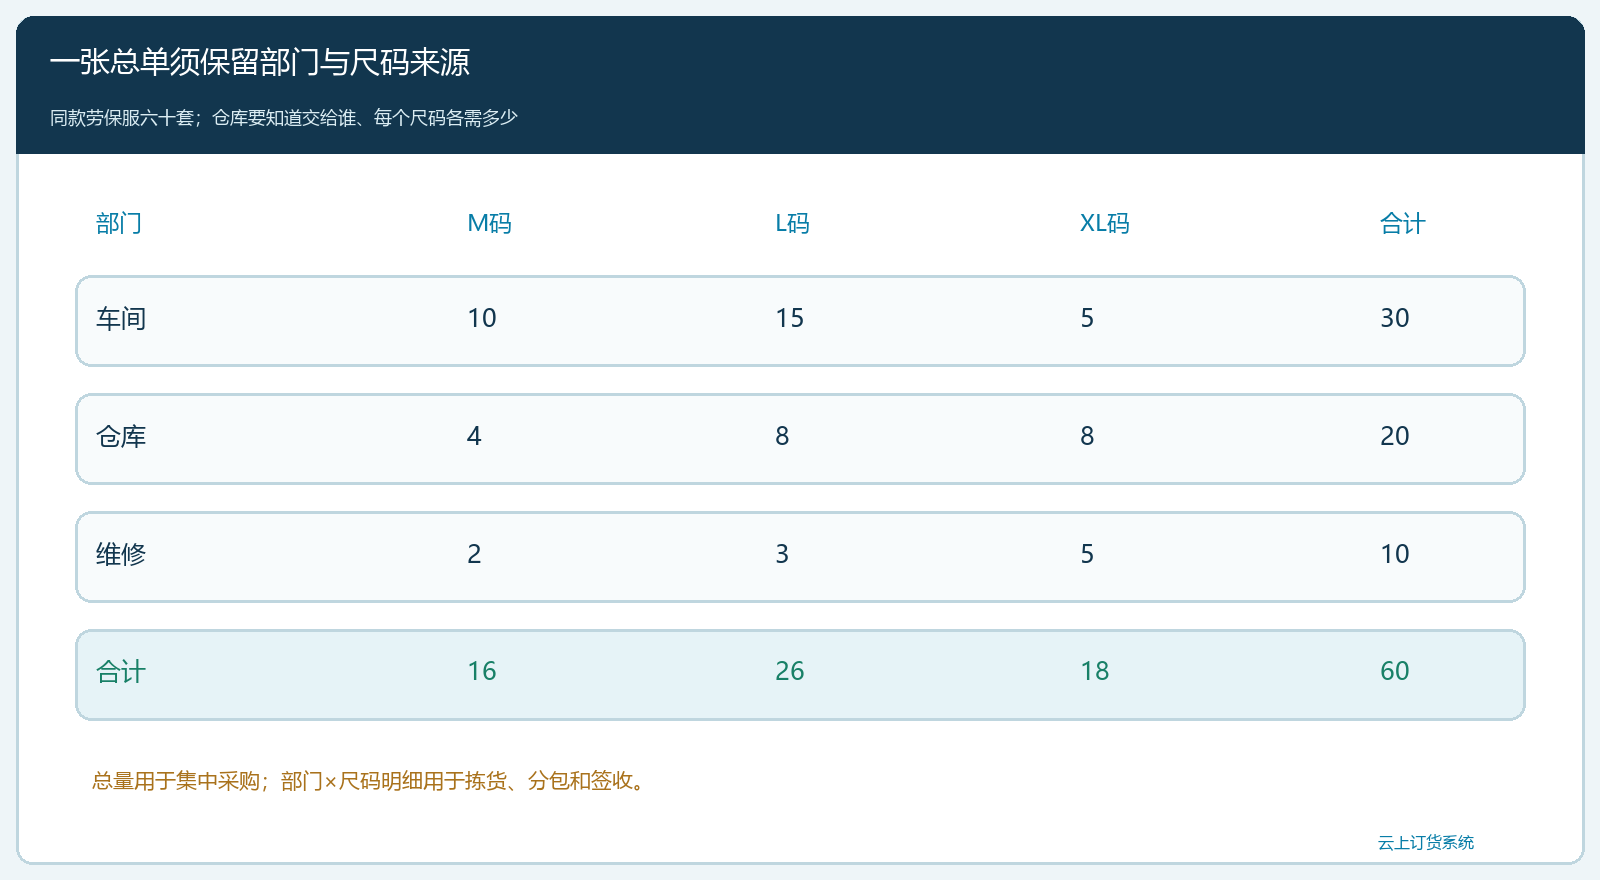Select the L码 column header

pos(792,223)
